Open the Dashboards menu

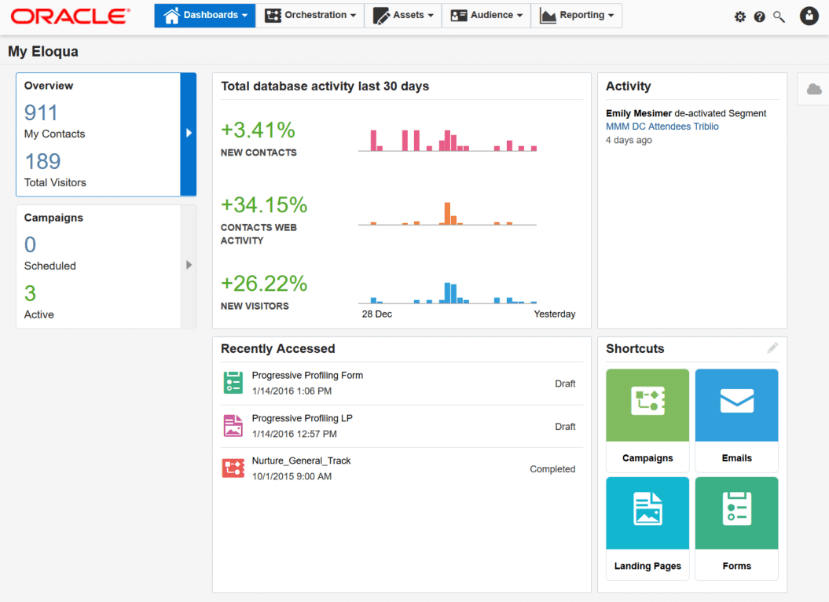205,16
